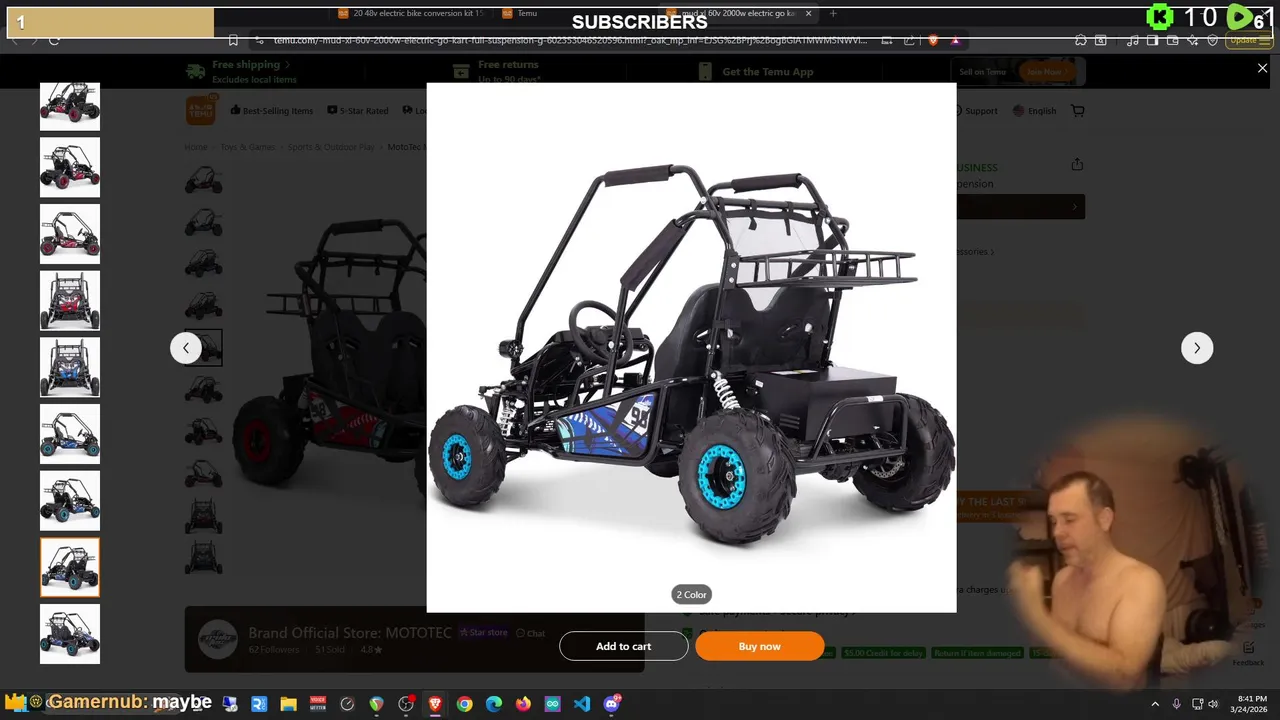Image resolution: width=1280 pixels, height=720 pixels.
Task: Reload the current page
Action: 54,40
